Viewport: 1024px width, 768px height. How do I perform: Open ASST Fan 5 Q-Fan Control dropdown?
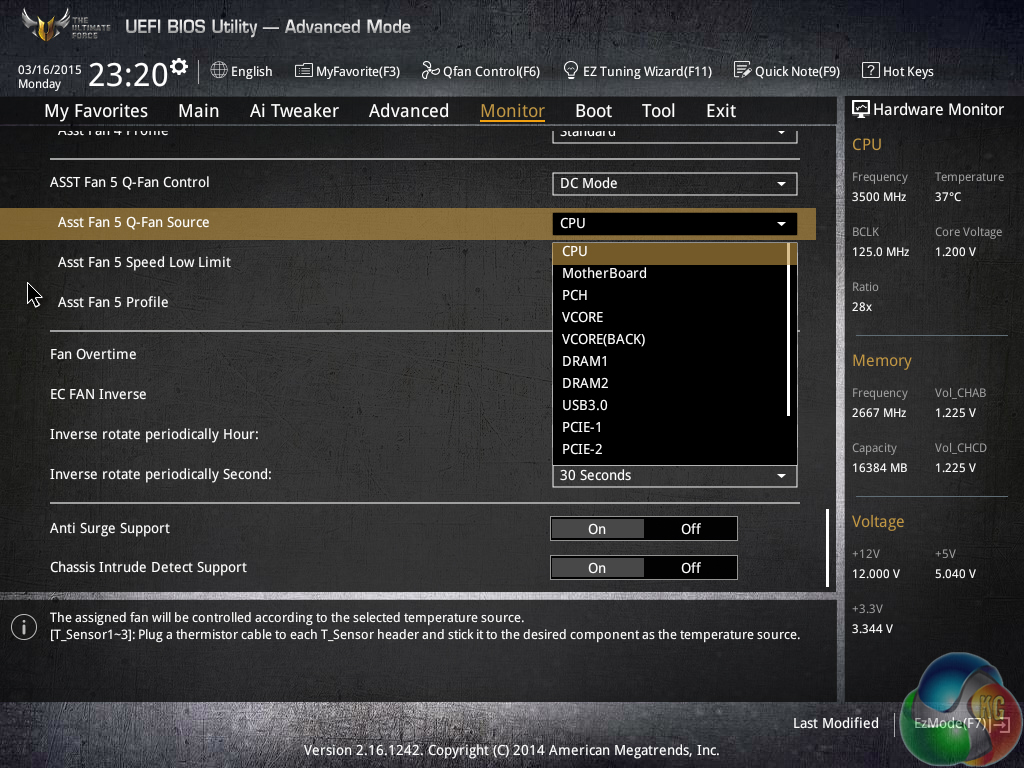[x=674, y=184]
